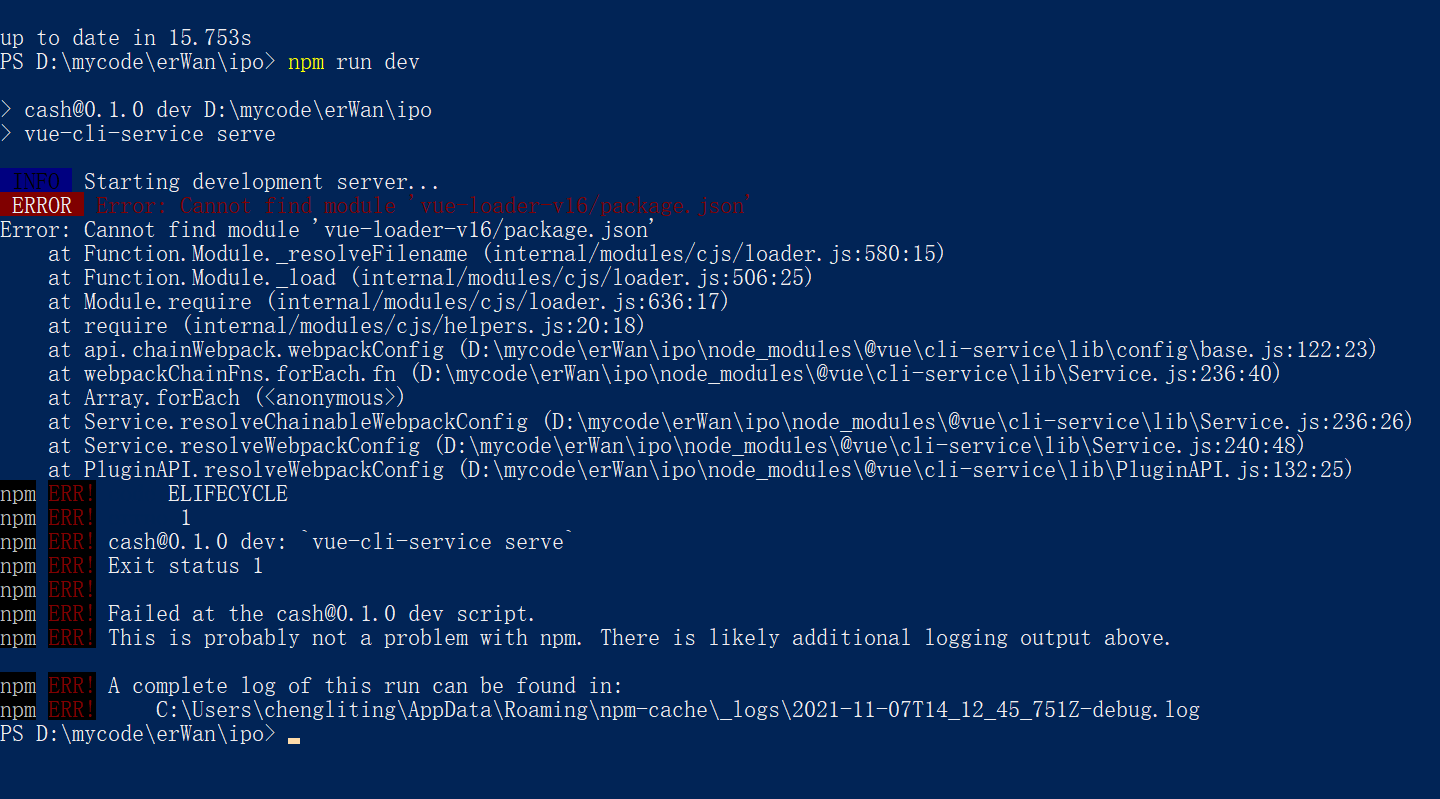The height and width of the screenshot is (799, 1440).
Task: Click the "up to date in 15.753s" text
Action: coord(126,38)
